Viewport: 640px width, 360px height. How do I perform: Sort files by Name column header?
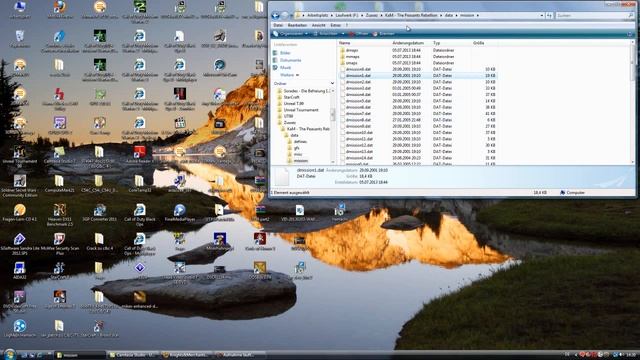345,43
